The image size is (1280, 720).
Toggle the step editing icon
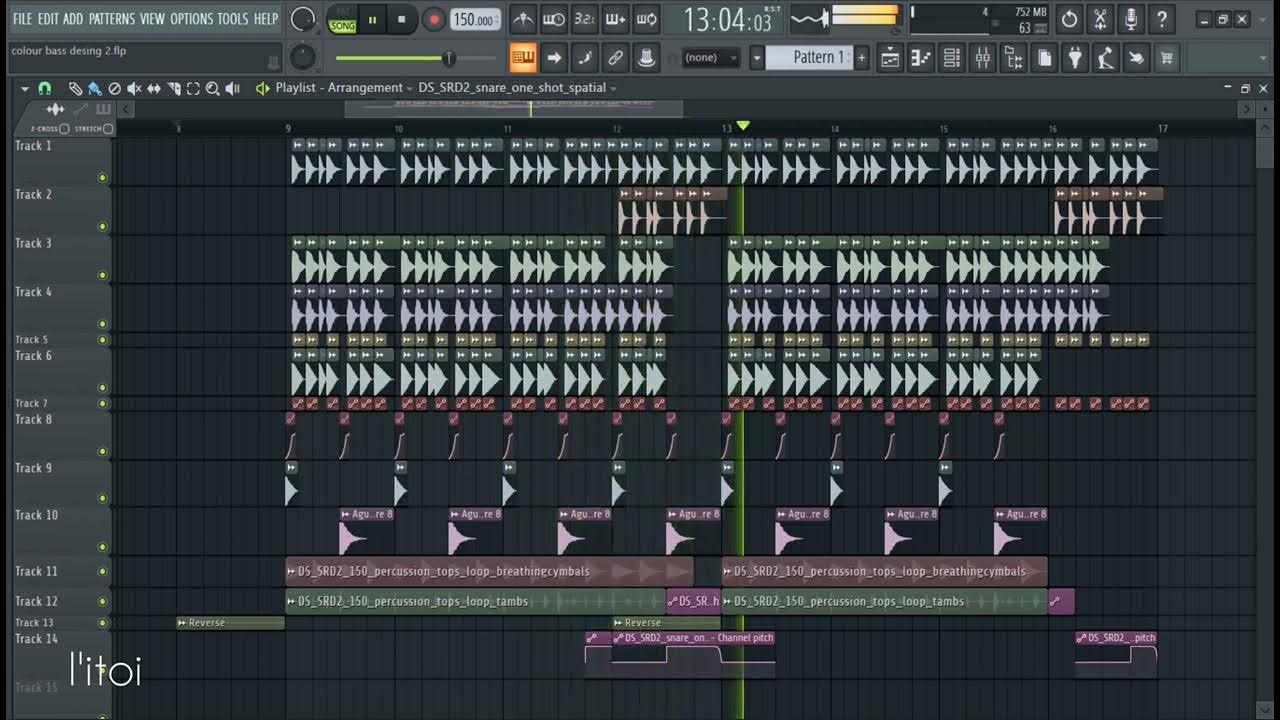(x=585, y=58)
